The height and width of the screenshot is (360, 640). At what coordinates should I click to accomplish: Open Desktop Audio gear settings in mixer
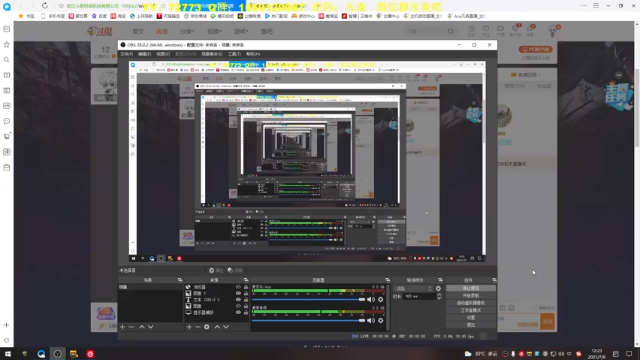(x=380, y=320)
